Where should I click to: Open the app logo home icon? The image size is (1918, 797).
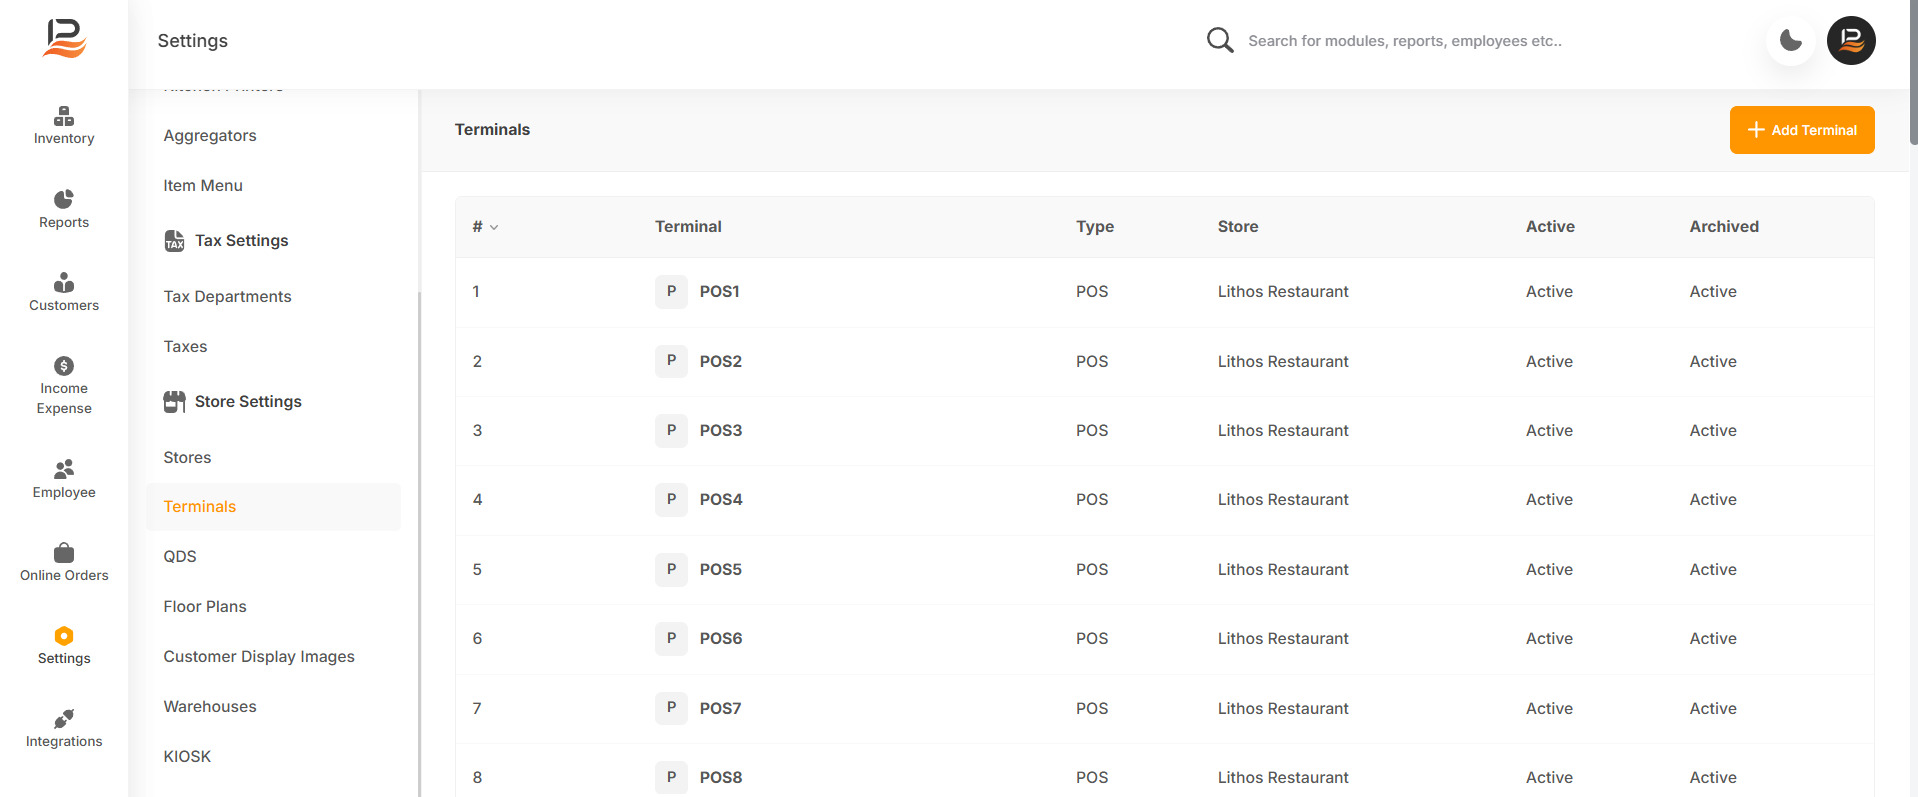[65, 38]
